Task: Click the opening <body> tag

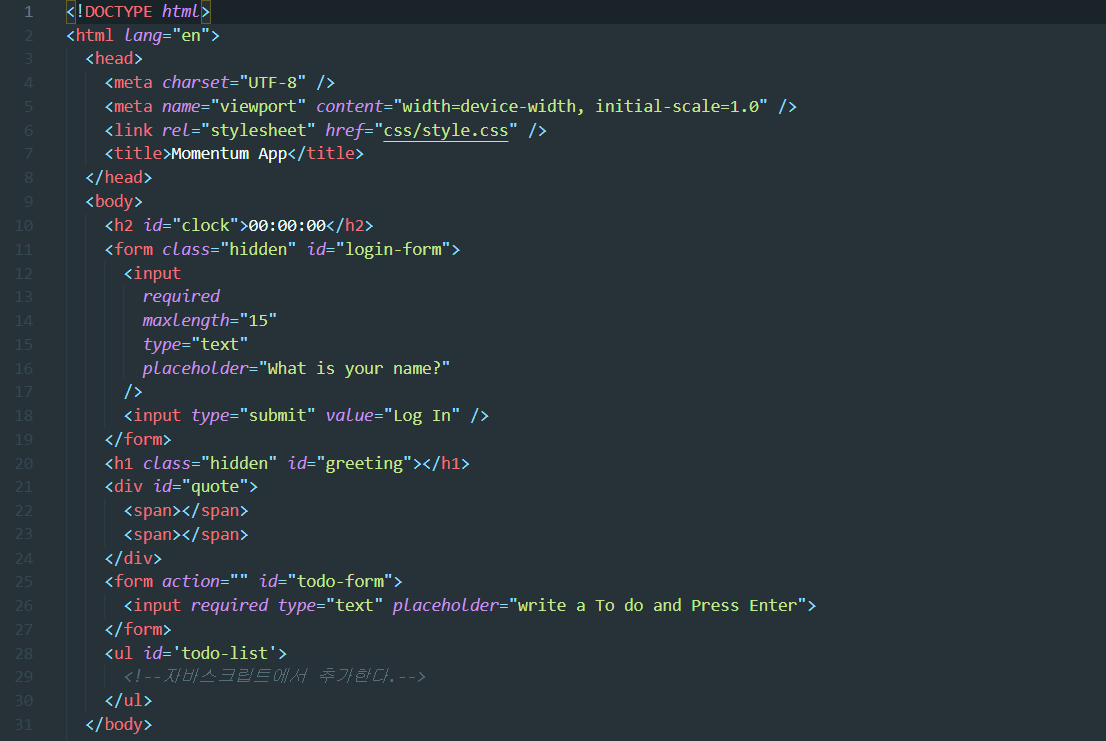Action: (114, 202)
